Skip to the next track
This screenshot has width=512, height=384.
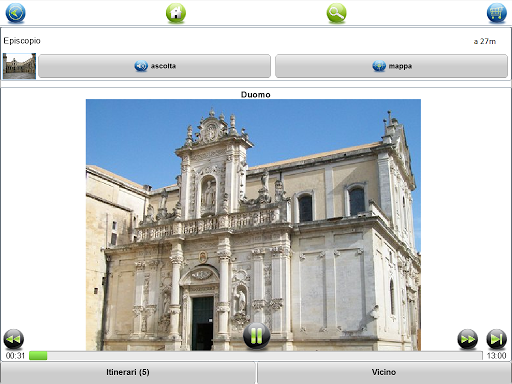click(x=496, y=339)
